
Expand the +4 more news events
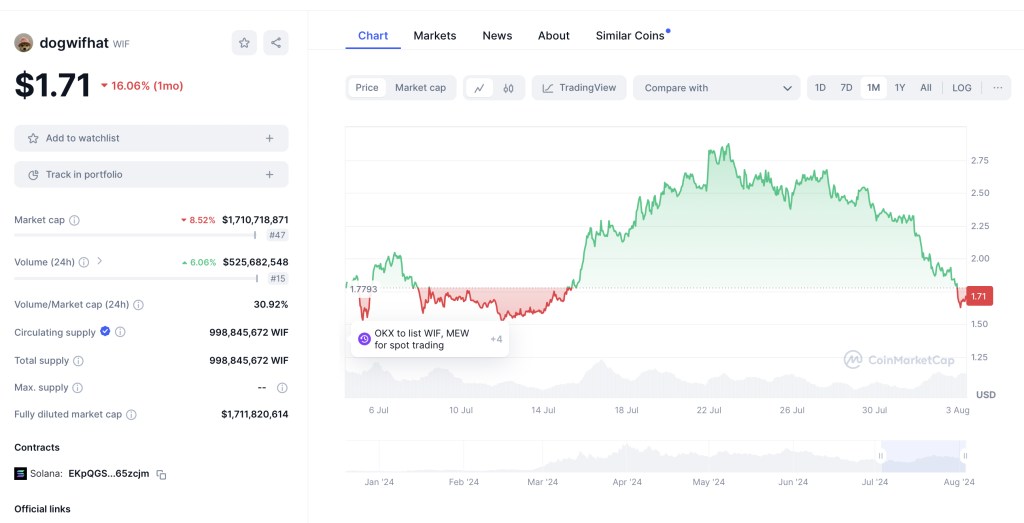[x=496, y=339]
